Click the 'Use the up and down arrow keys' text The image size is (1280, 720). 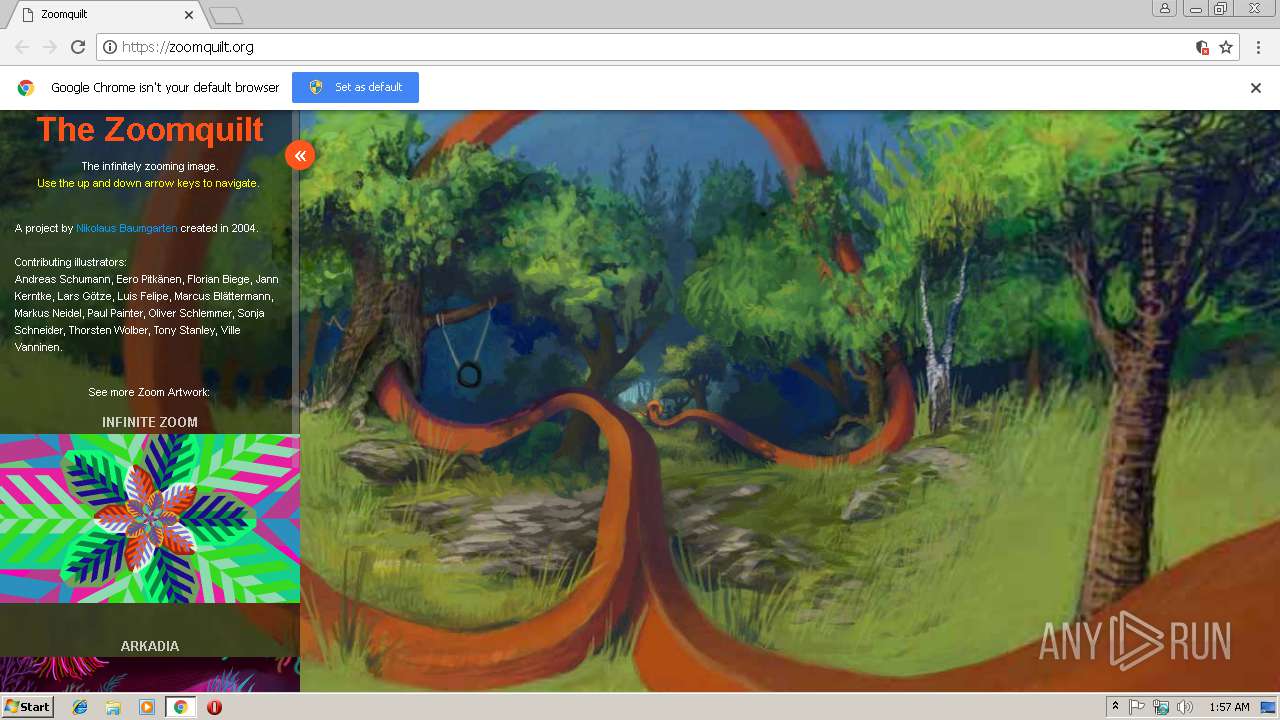pos(148,183)
